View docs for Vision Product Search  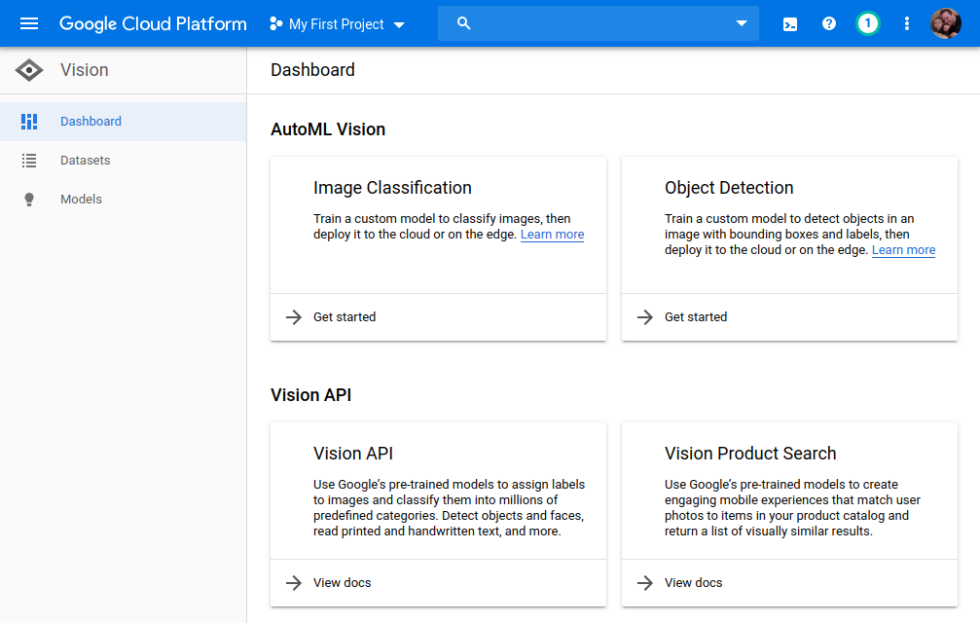point(693,583)
